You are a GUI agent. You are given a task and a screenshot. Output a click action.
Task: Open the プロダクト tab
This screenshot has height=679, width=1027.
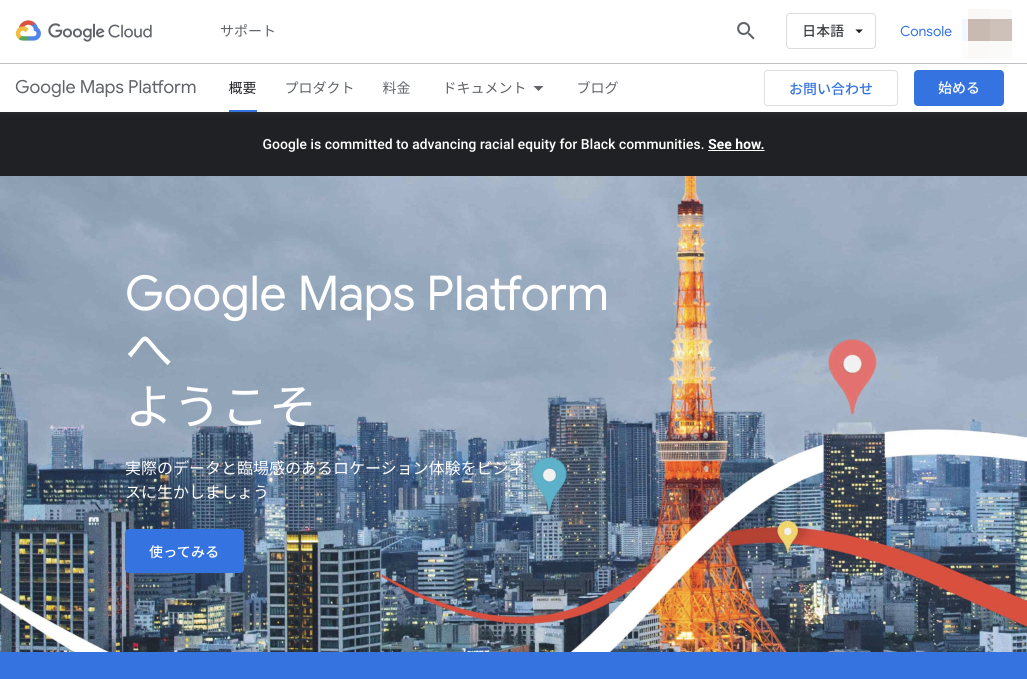click(319, 88)
